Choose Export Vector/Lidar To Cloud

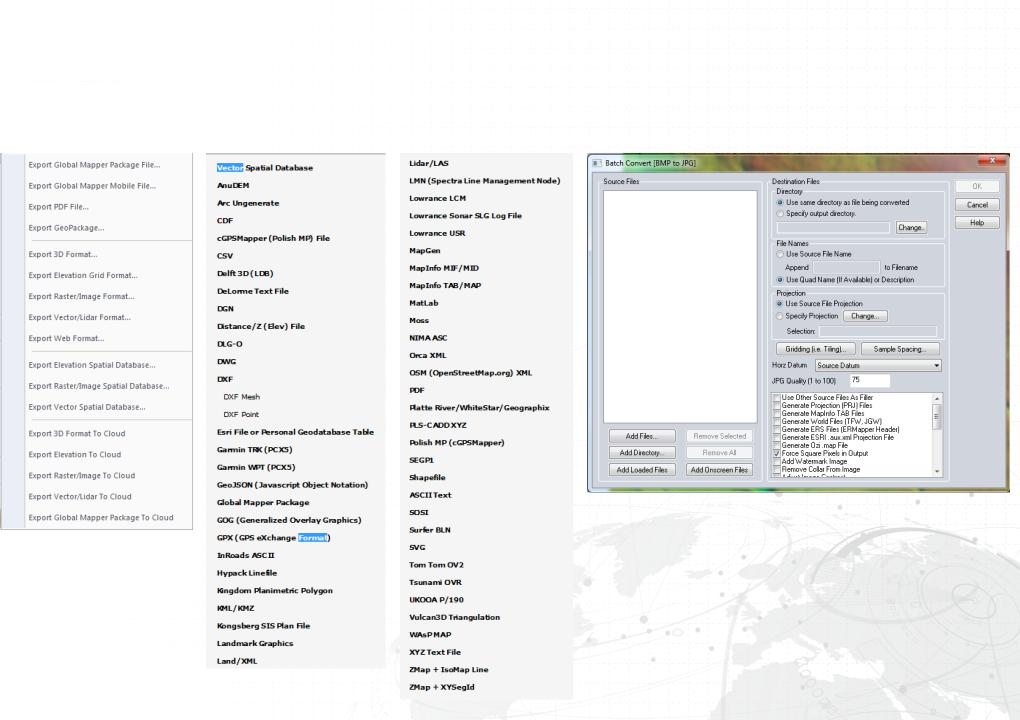pyautogui.click(x=80, y=497)
